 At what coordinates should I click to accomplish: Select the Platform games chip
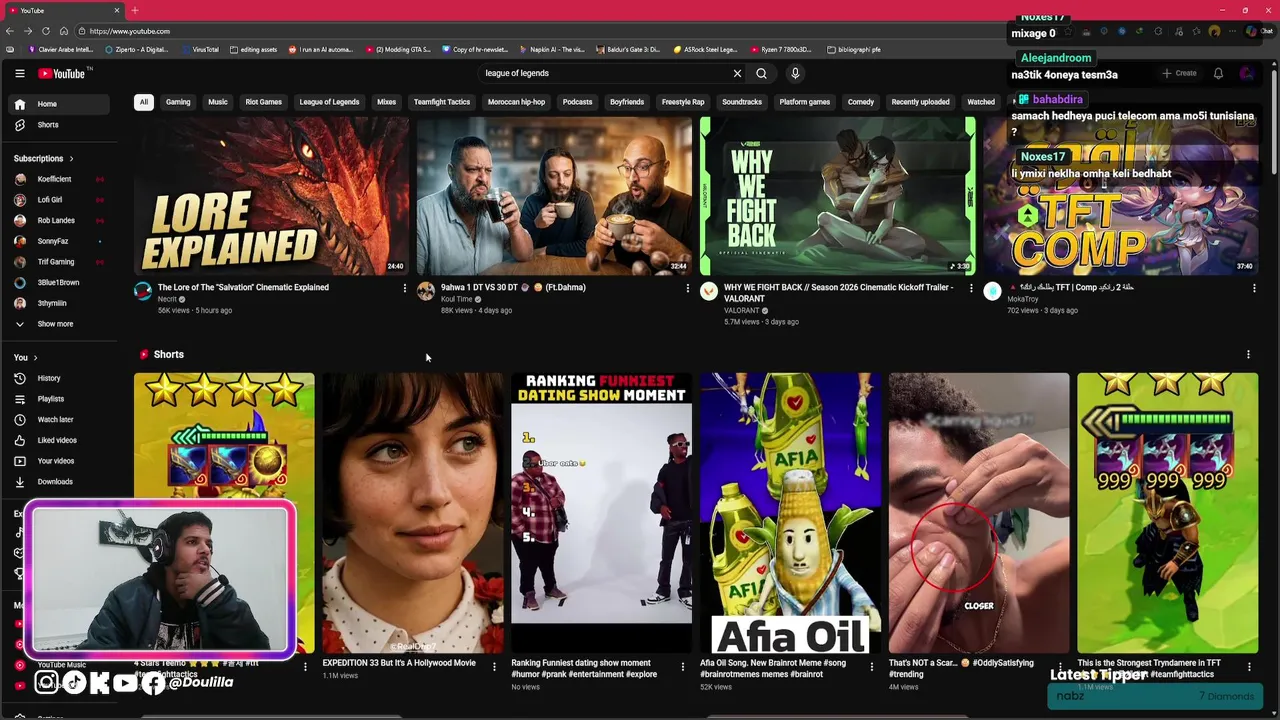[805, 102]
